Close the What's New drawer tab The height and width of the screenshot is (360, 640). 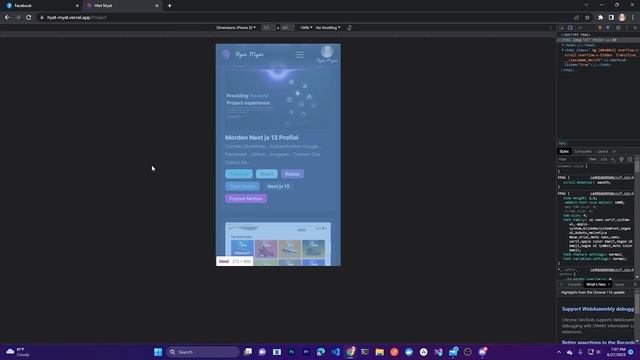coord(609,284)
